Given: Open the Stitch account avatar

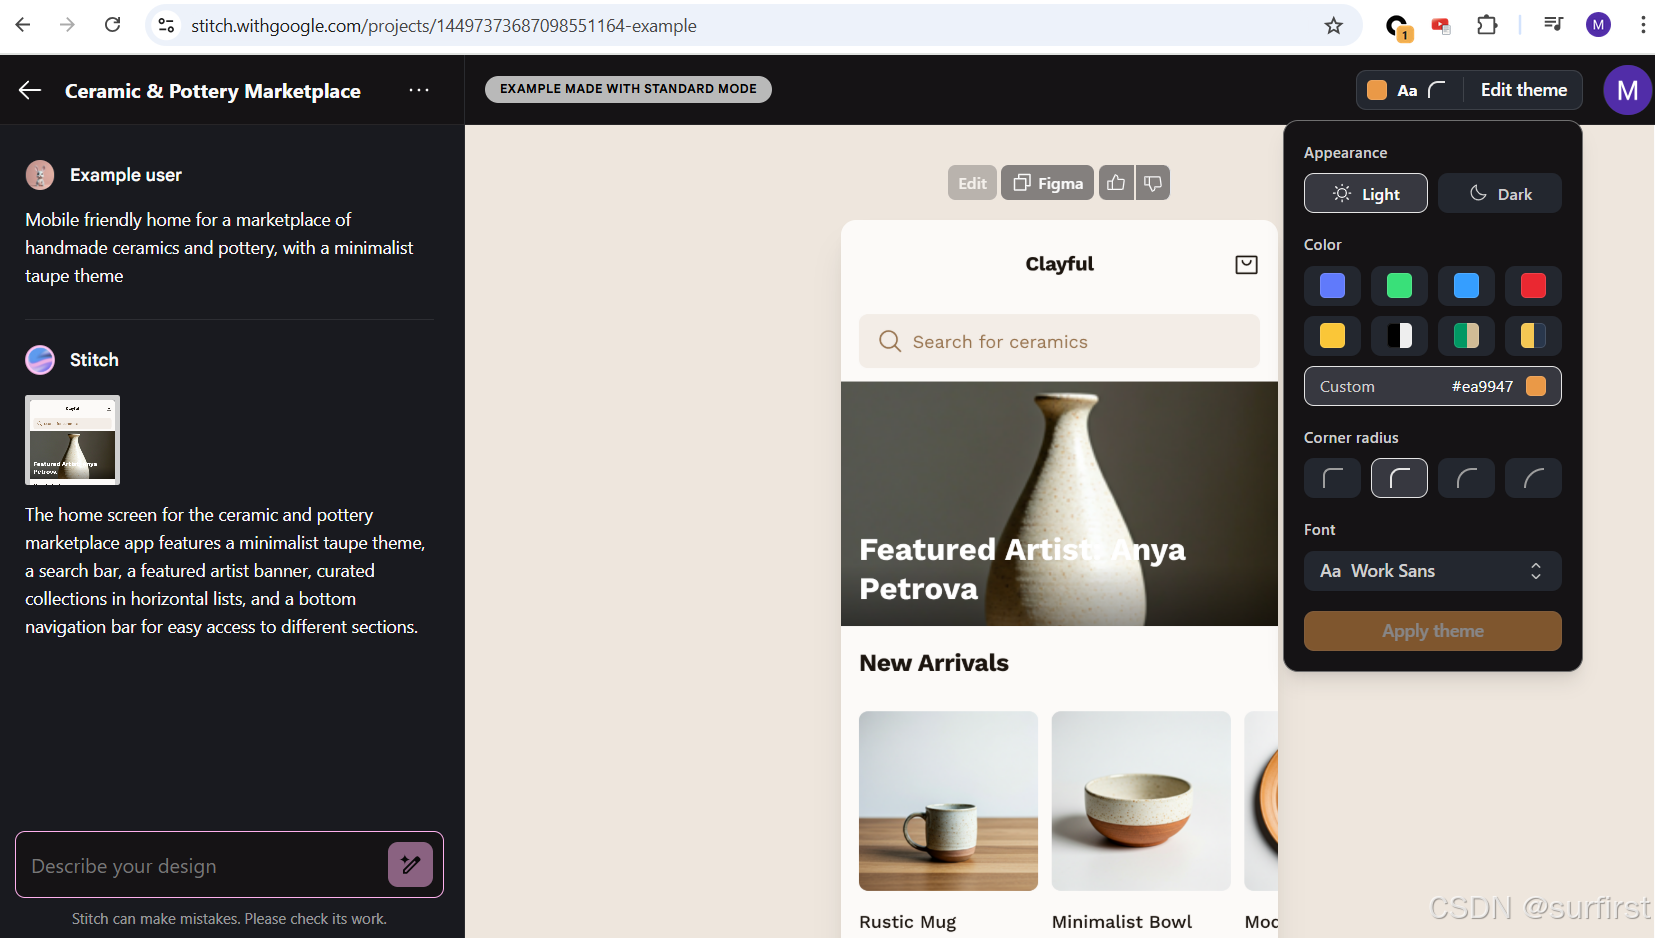Looking at the screenshot, I should [1627, 90].
